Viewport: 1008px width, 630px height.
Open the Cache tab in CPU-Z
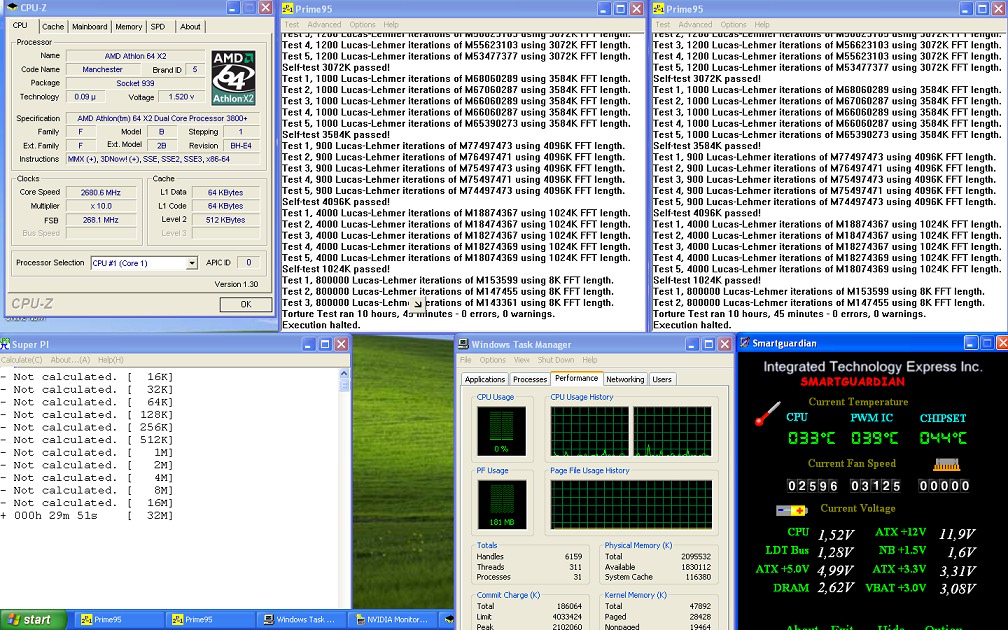tap(53, 26)
